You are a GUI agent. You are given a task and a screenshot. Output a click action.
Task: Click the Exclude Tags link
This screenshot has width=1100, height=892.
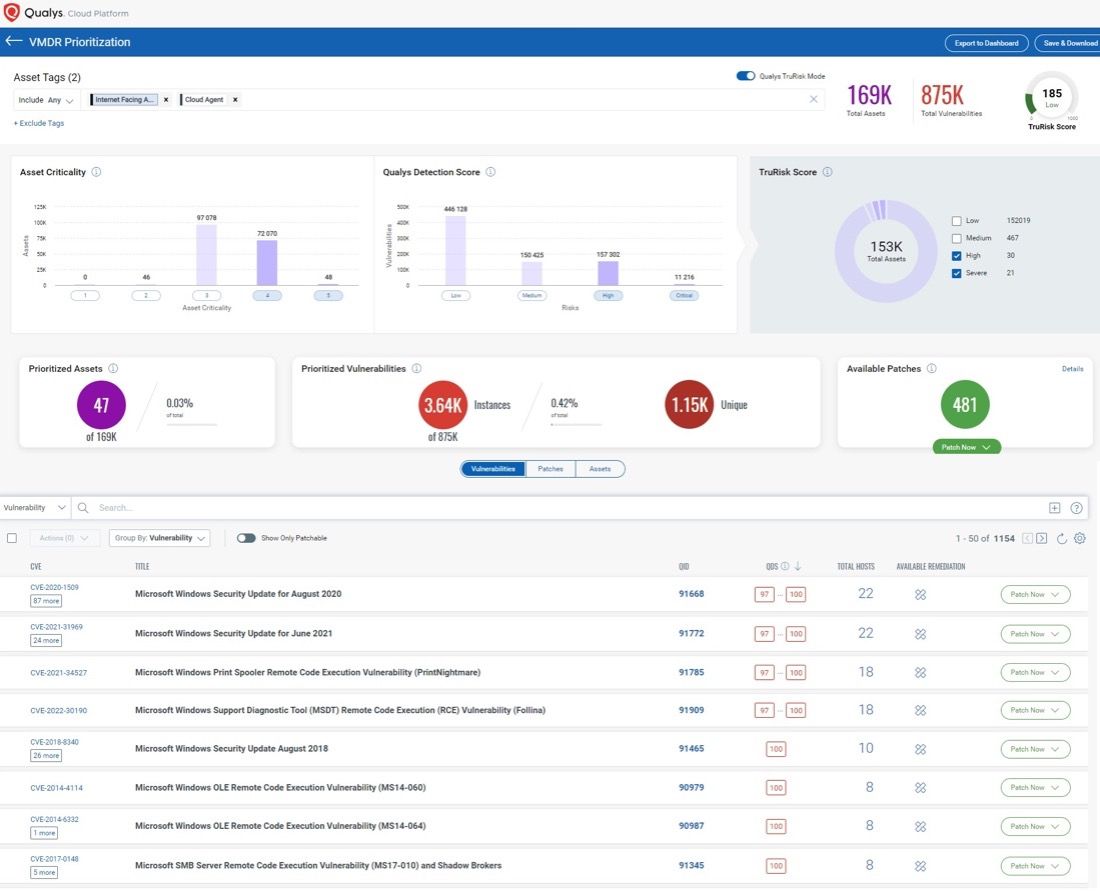[39, 123]
